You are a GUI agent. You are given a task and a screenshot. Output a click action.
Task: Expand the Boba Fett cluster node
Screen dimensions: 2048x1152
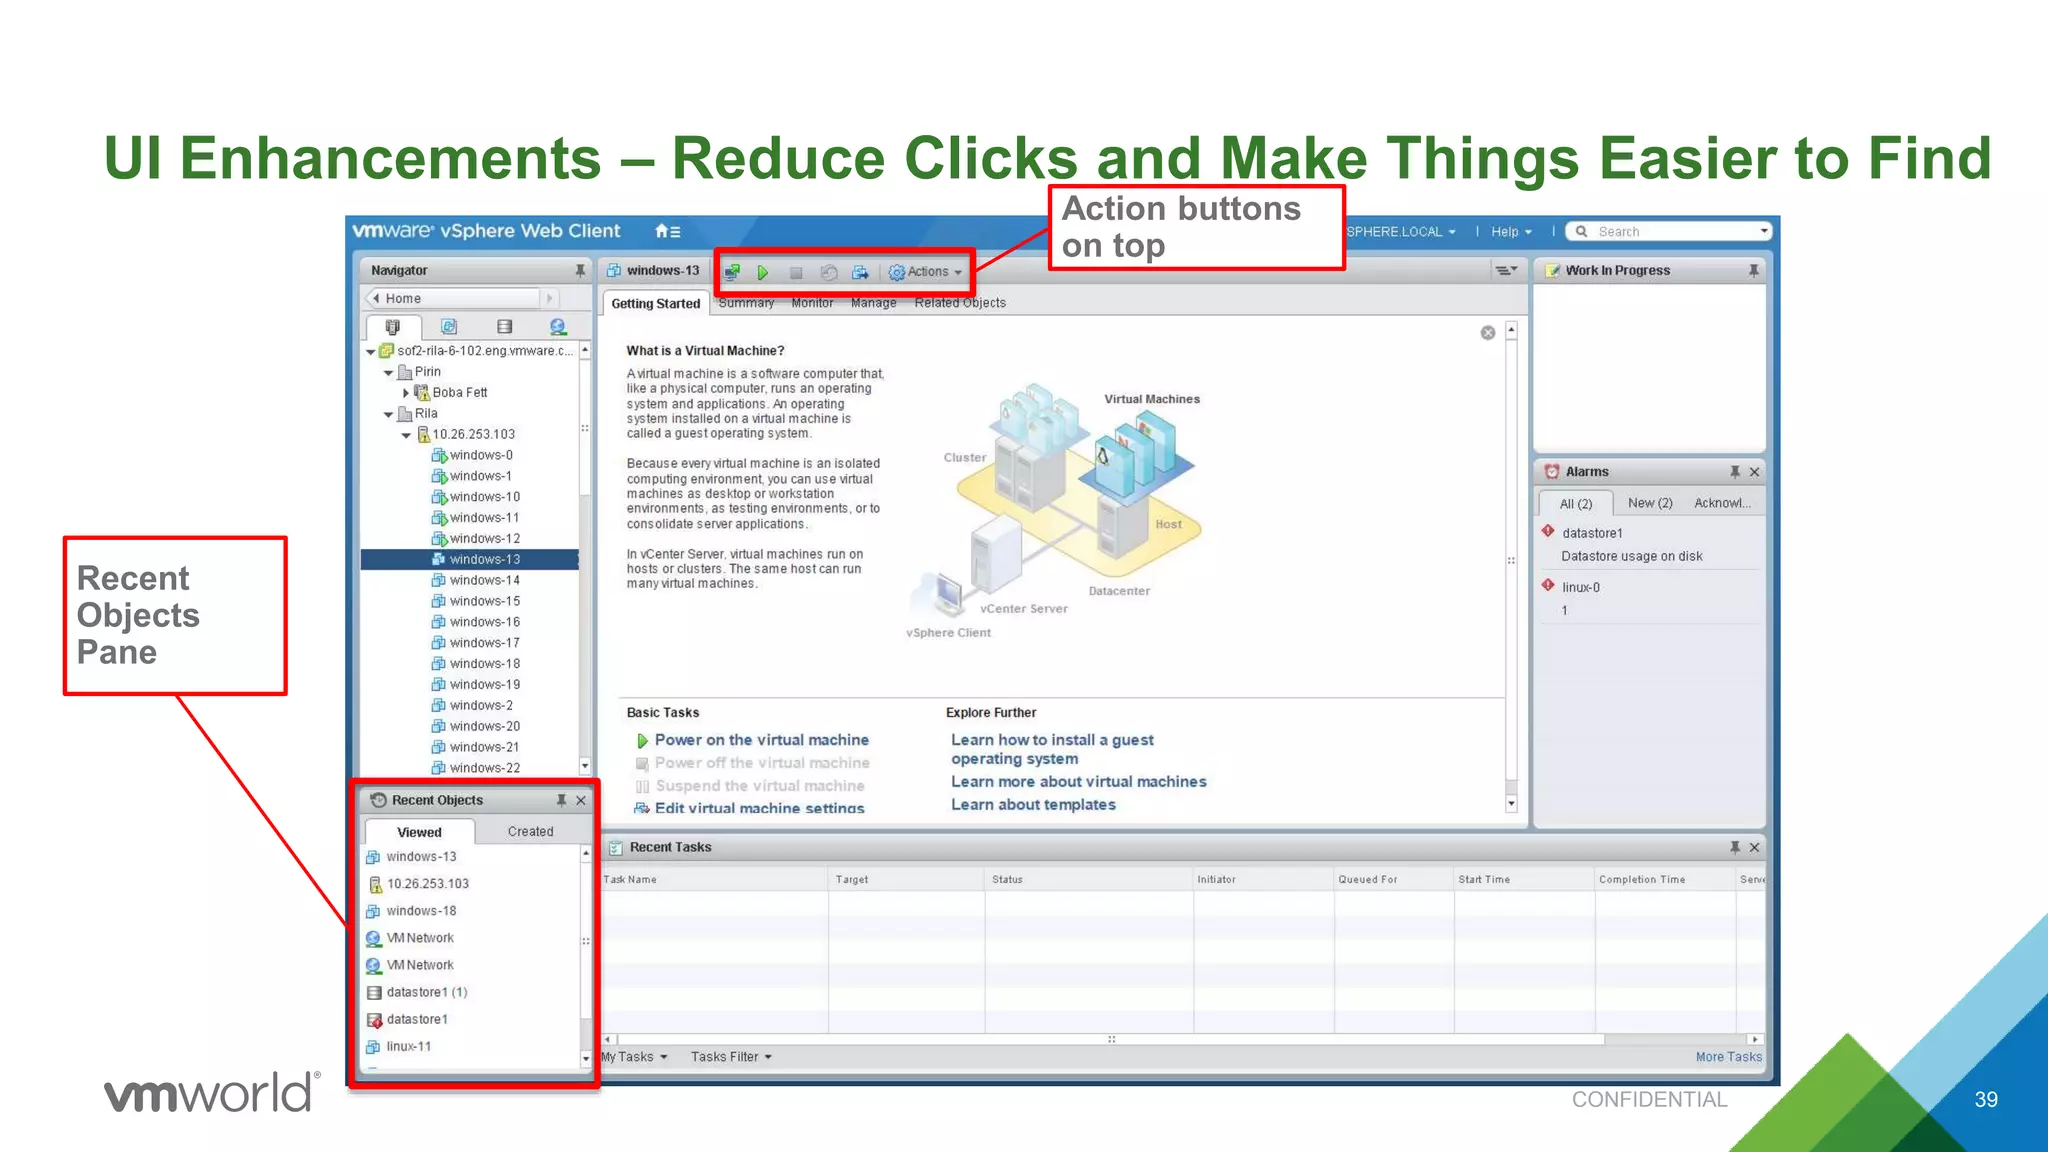click(406, 393)
